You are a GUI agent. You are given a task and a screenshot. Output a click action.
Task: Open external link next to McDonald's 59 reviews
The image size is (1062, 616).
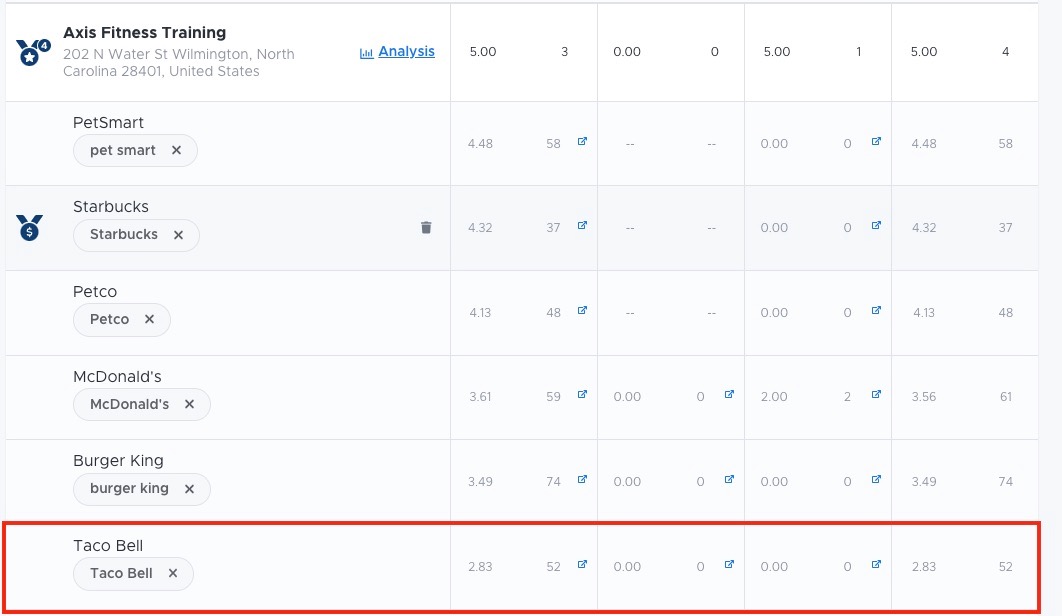582,394
